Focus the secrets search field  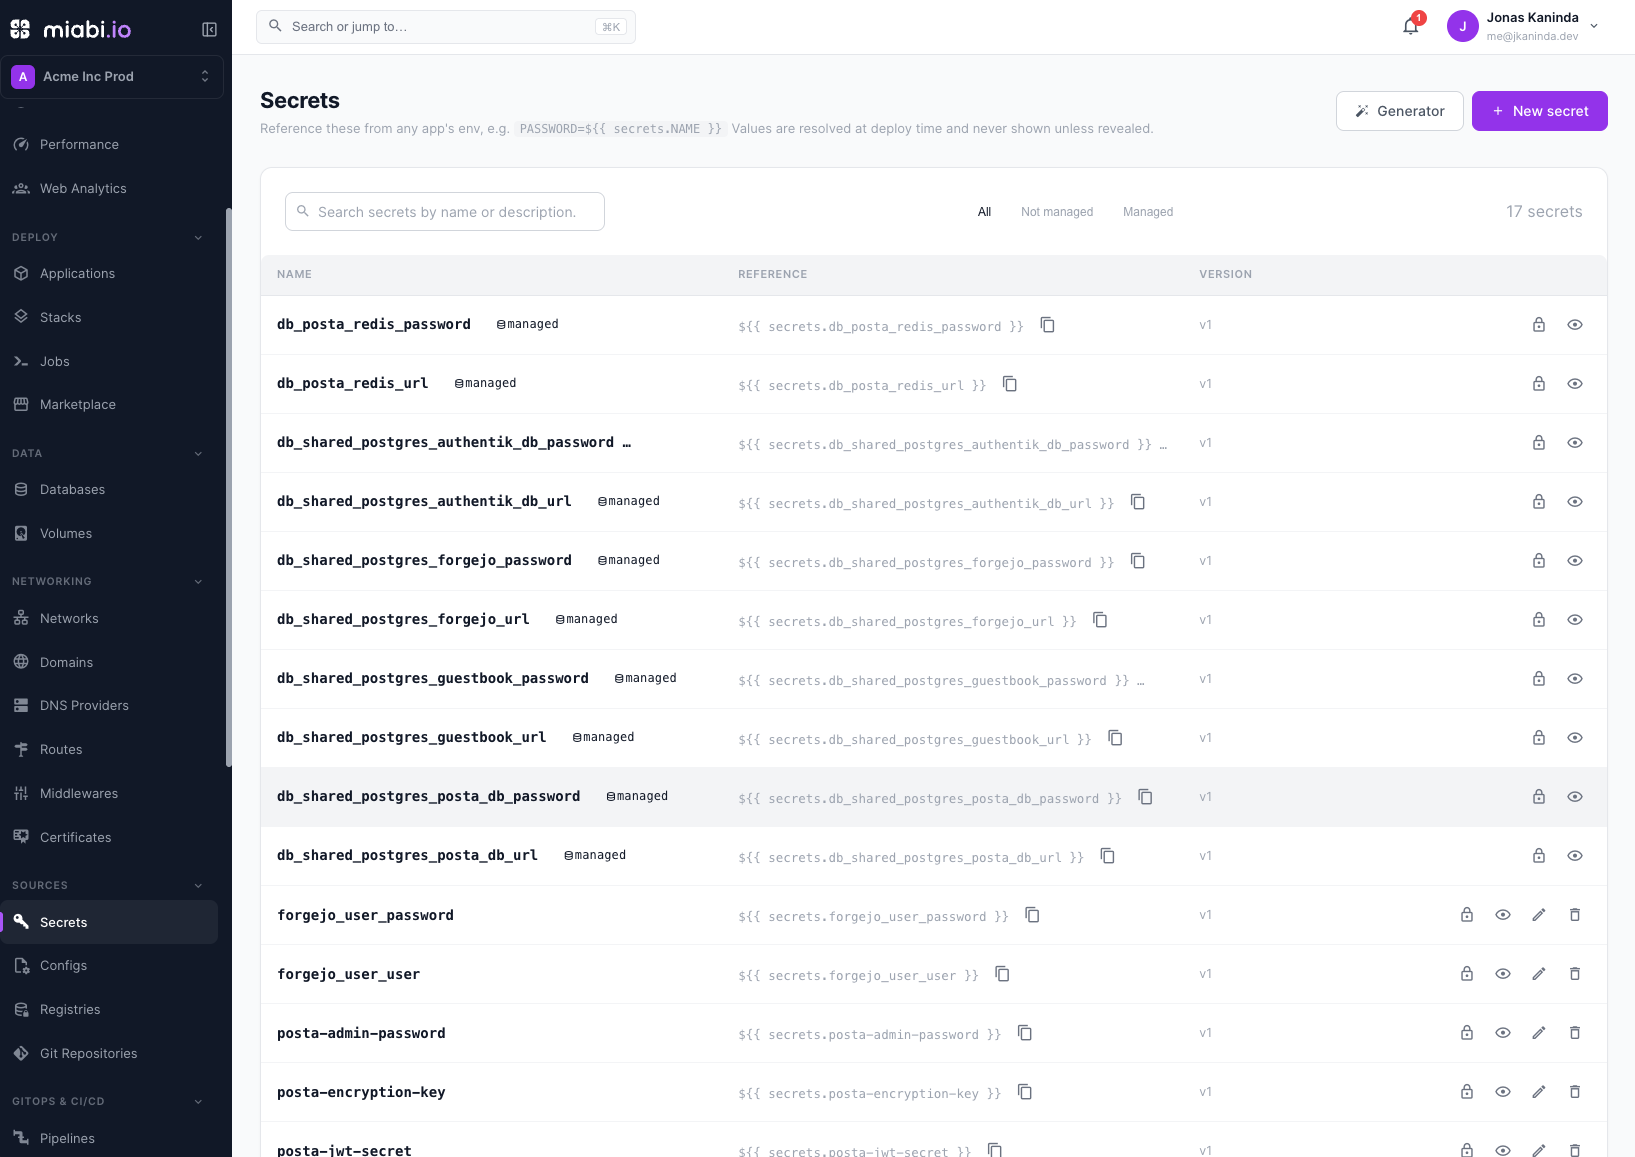tap(445, 212)
